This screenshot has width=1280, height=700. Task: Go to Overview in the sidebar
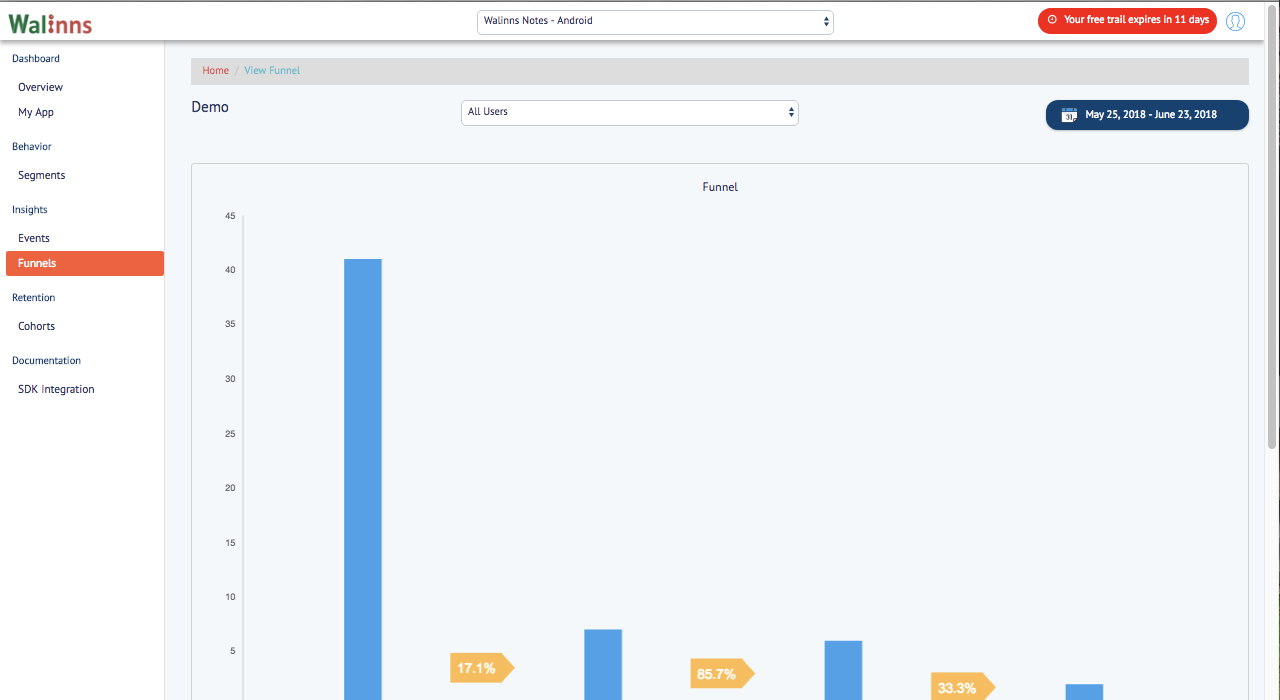click(x=40, y=87)
